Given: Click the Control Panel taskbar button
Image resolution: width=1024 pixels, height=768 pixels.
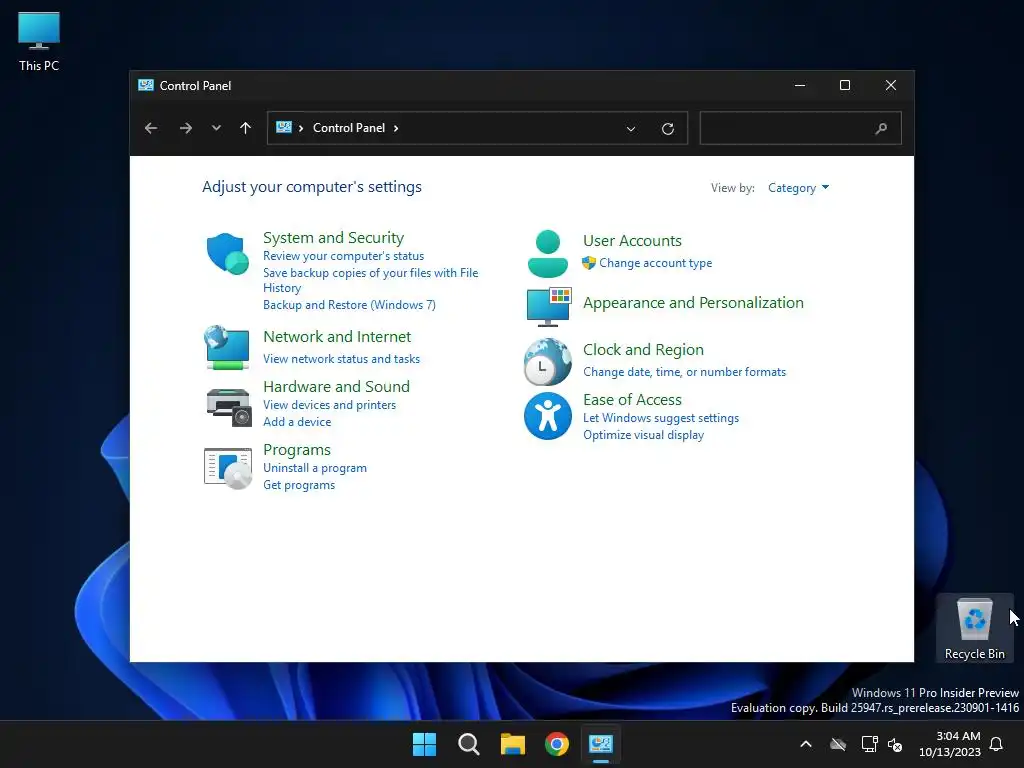Looking at the screenshot, I should pos(601,744).
